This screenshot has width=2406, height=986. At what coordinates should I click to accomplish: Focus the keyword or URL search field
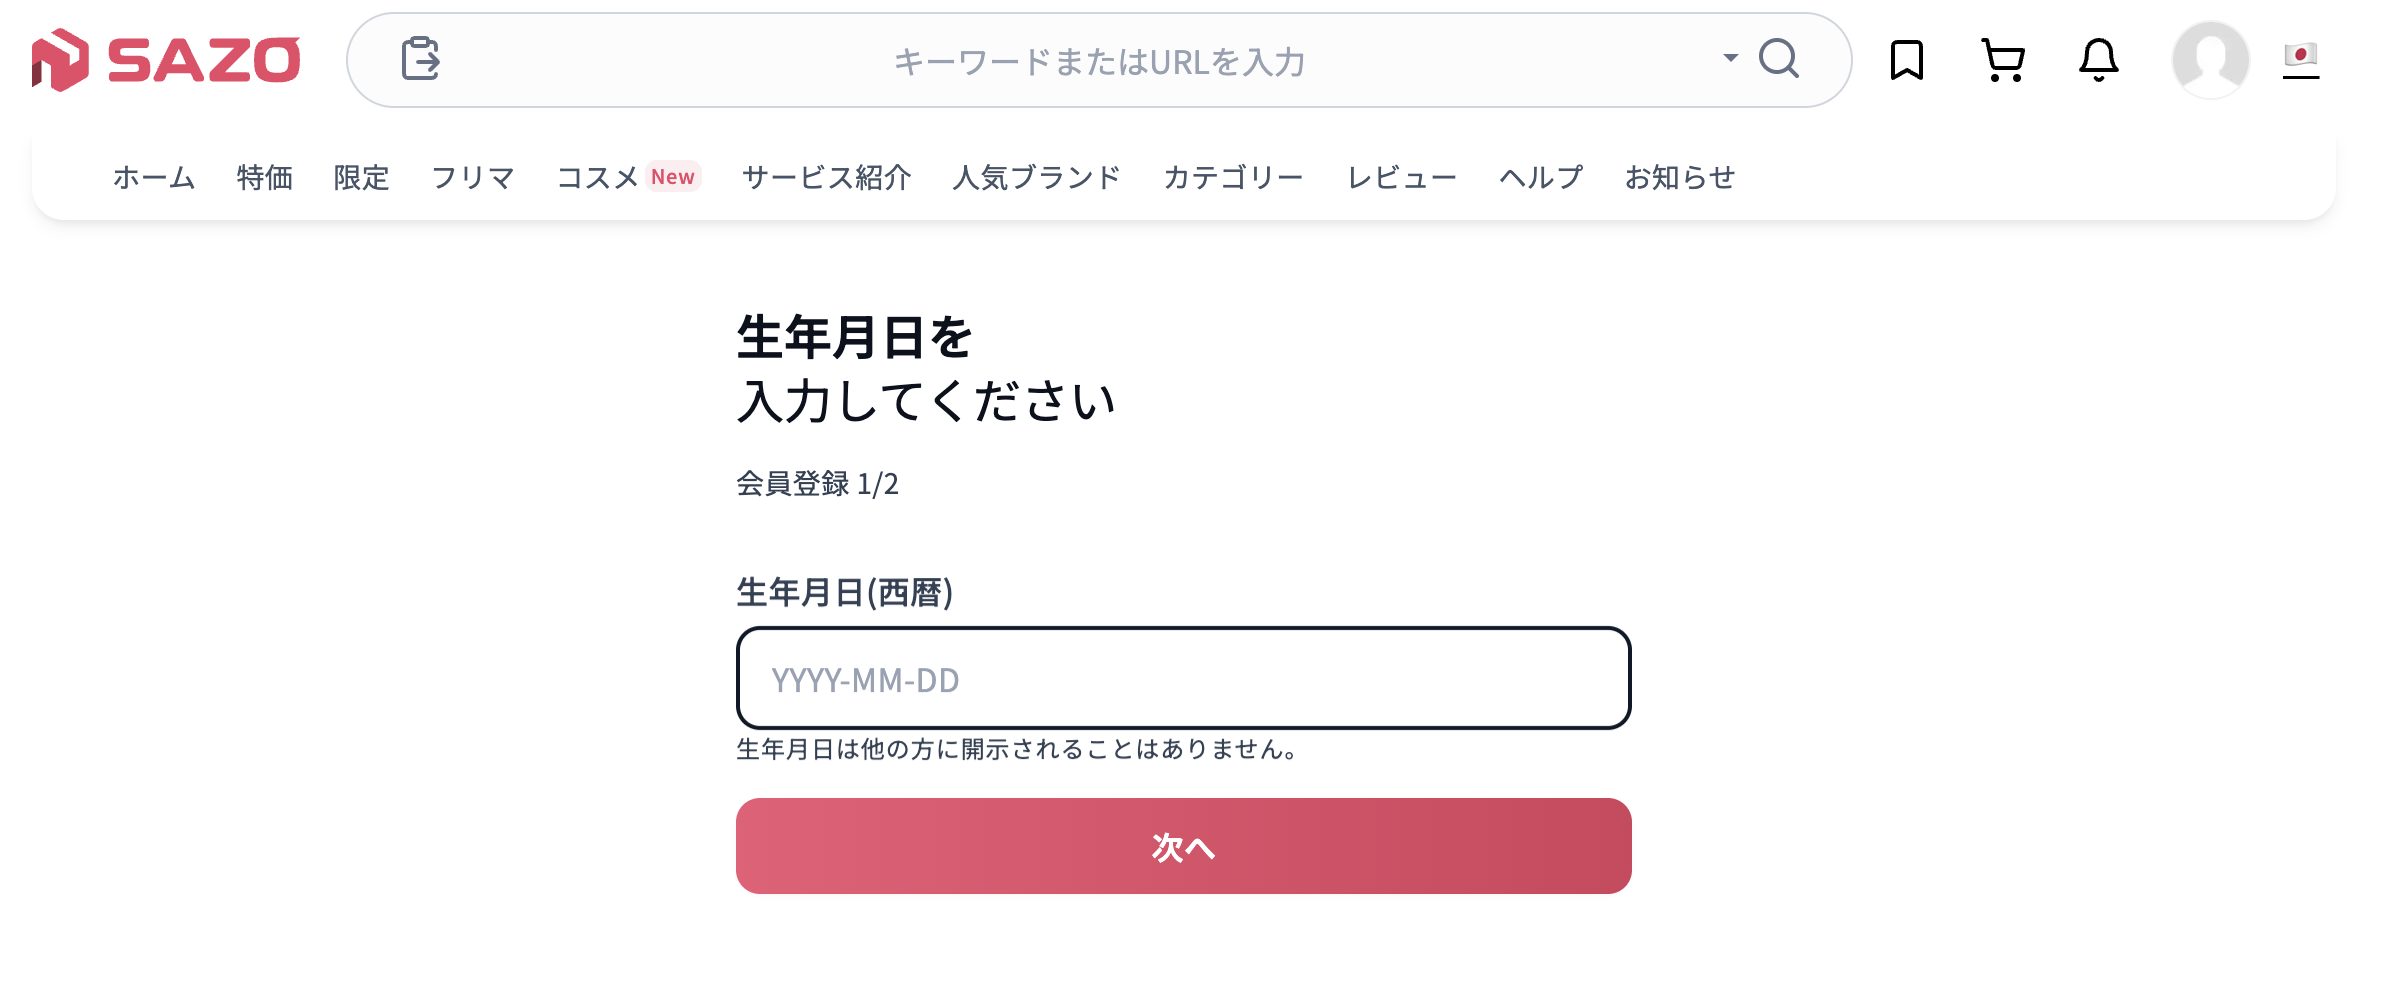coord(1098,61)
